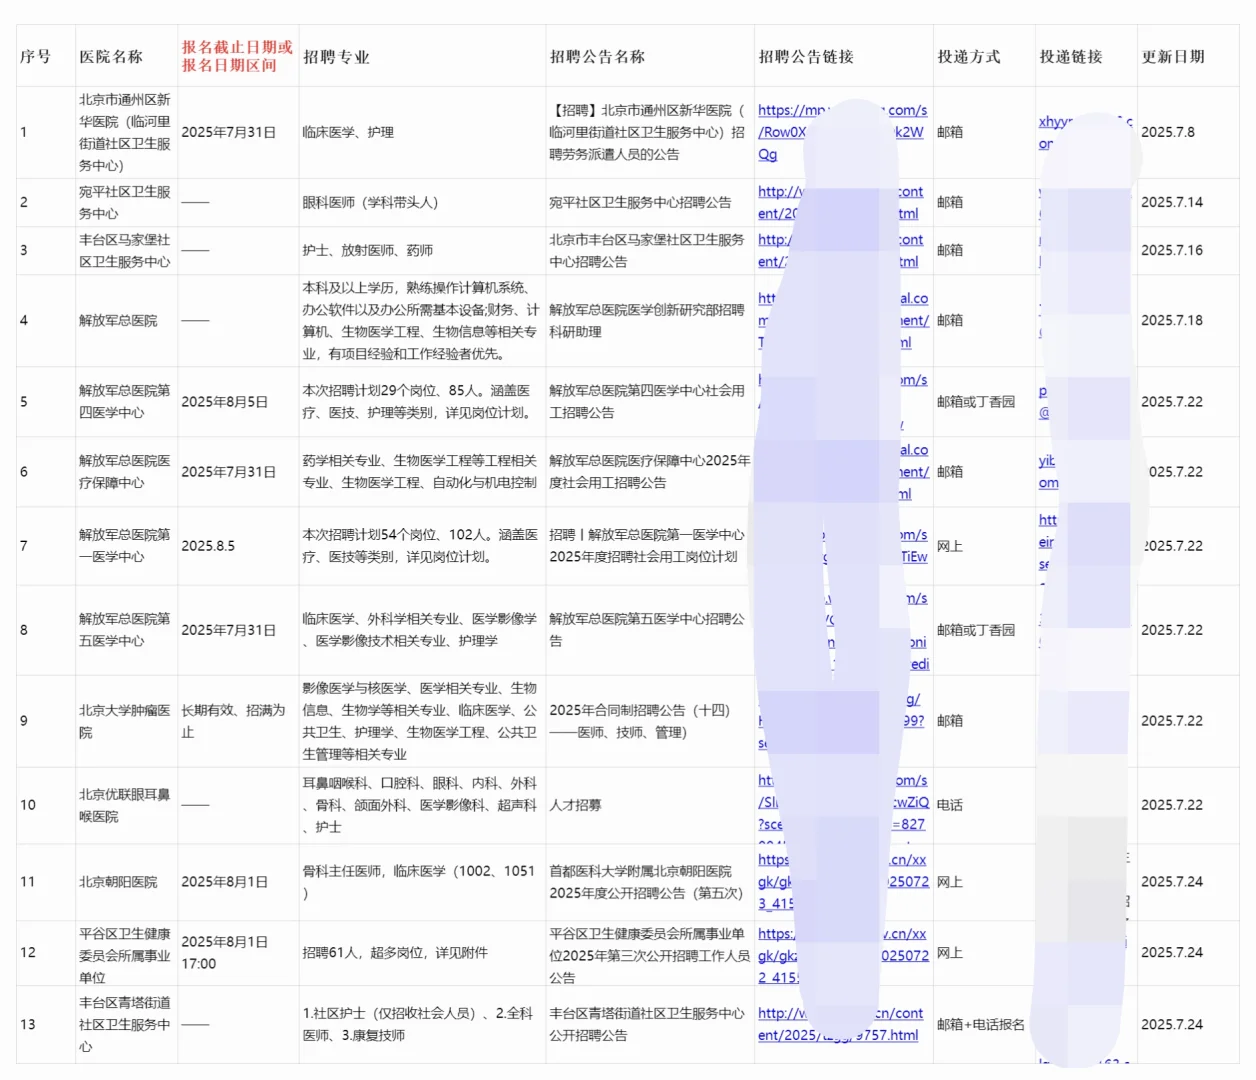Click the delivery method 邮箱+电话报名
Viewport: 1256px width, 1080px height.
tap(981, 1024)
